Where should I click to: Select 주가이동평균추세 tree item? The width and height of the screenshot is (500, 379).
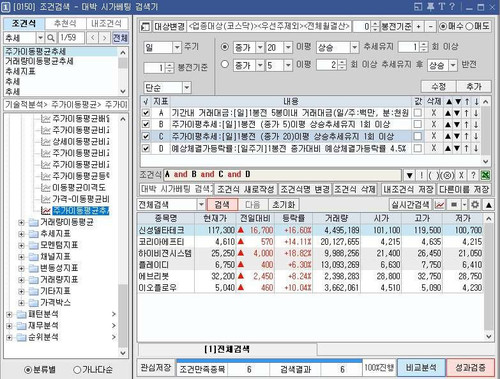[x=80, y=211]
